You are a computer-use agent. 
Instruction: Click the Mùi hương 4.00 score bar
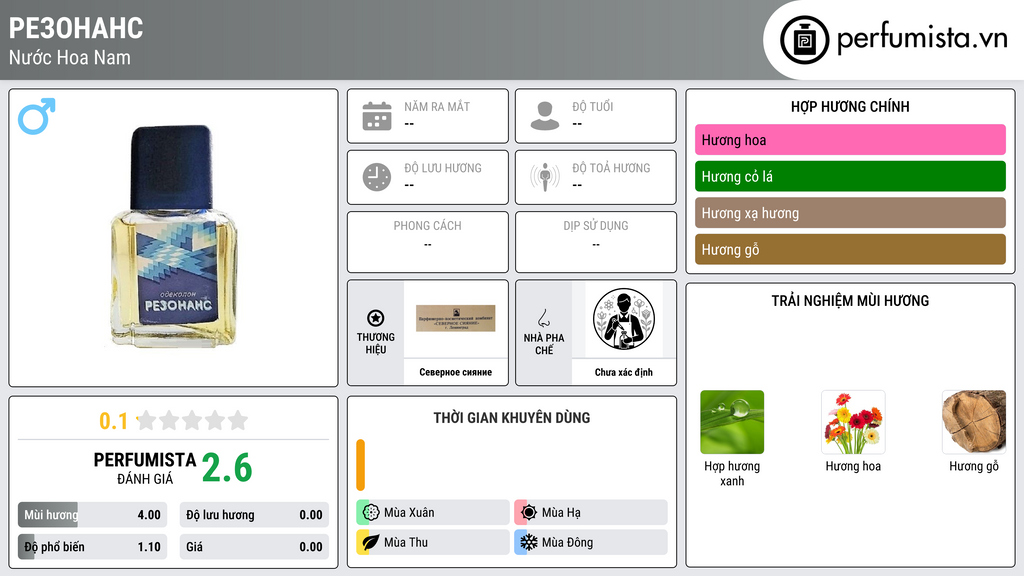93,515
